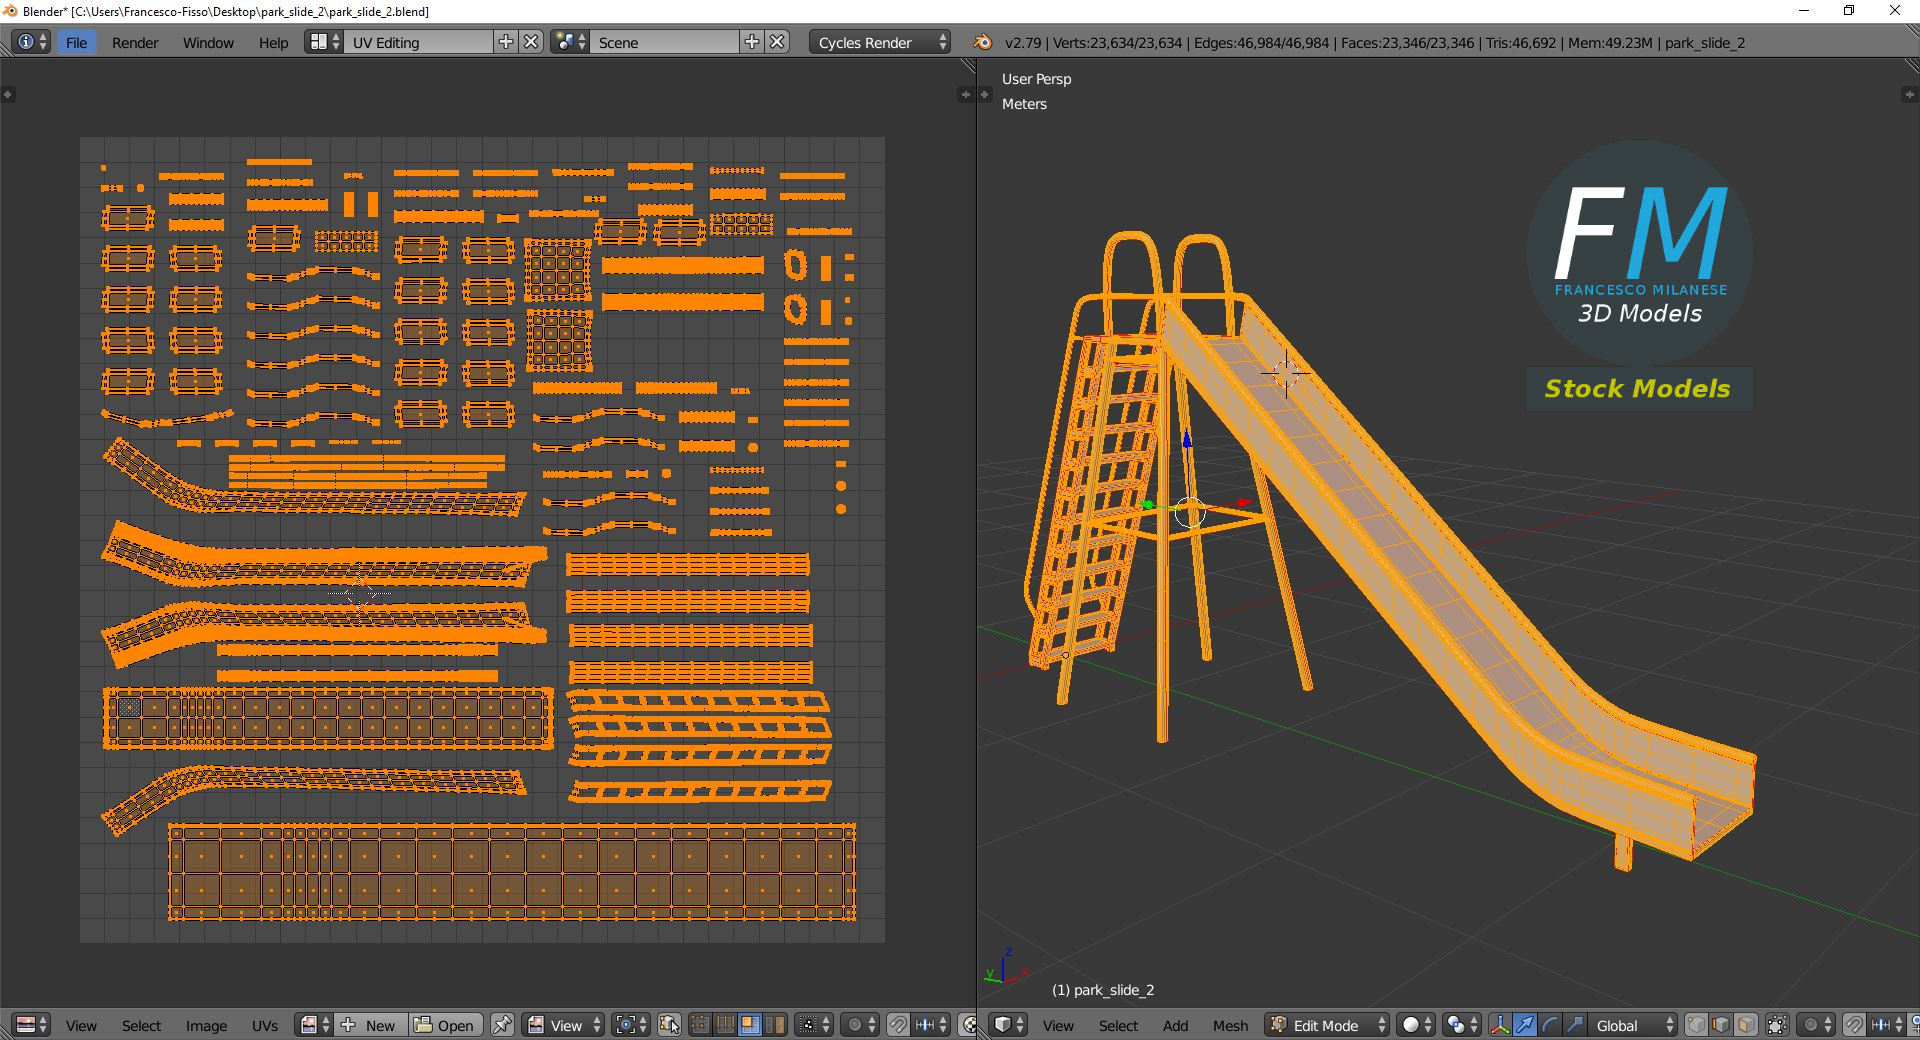Open the 3D viewport snap element selector

1887,1025
